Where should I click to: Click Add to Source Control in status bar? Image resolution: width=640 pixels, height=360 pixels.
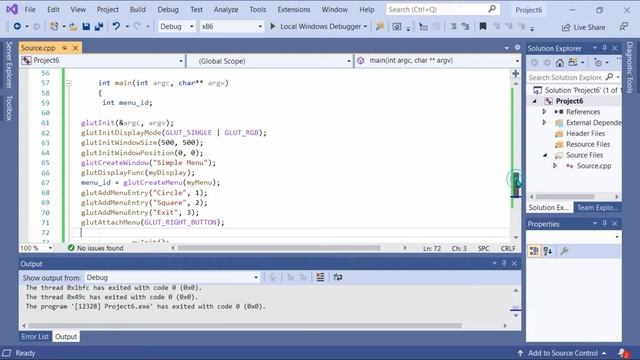562,353
